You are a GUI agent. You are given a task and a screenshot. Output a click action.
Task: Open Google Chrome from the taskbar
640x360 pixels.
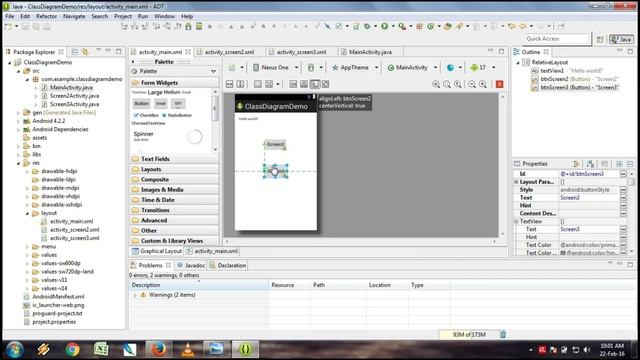click(72, 349)
